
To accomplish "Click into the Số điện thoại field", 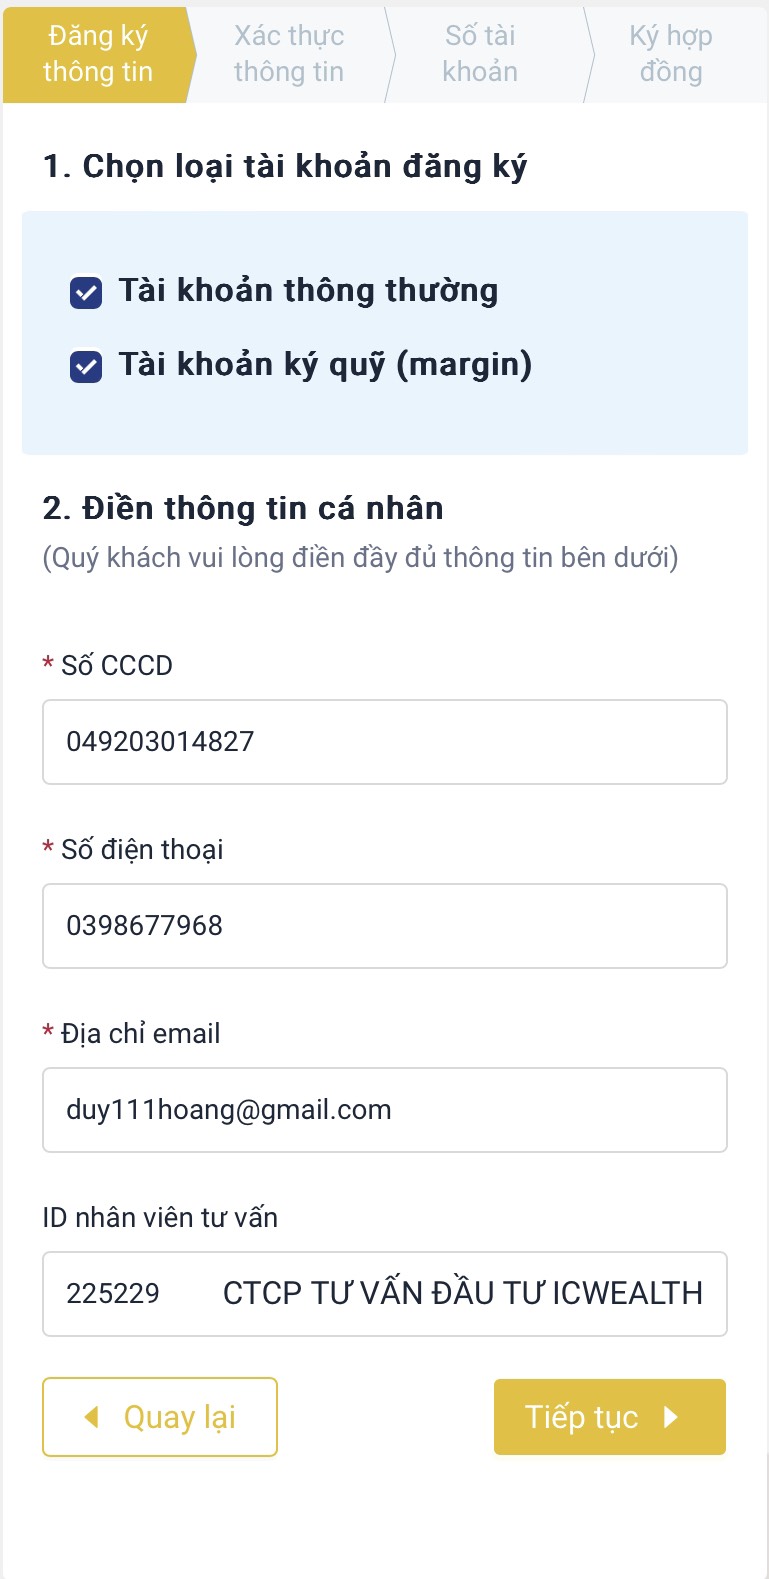I will point(385,926).
